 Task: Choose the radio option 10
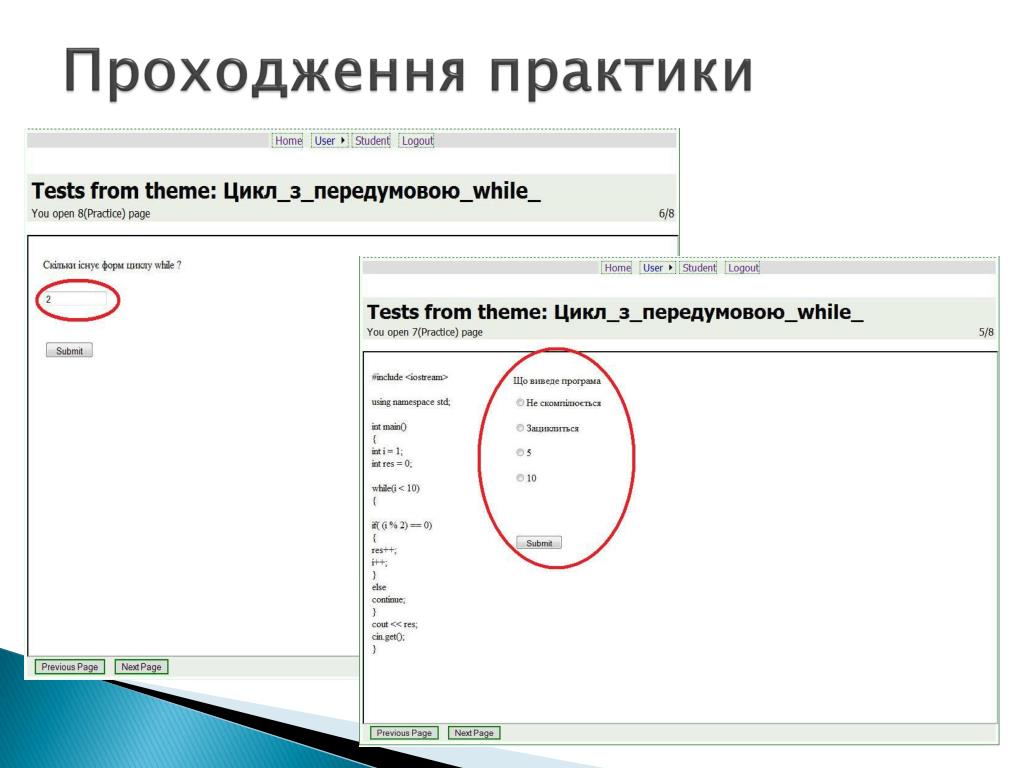(520, 478)
